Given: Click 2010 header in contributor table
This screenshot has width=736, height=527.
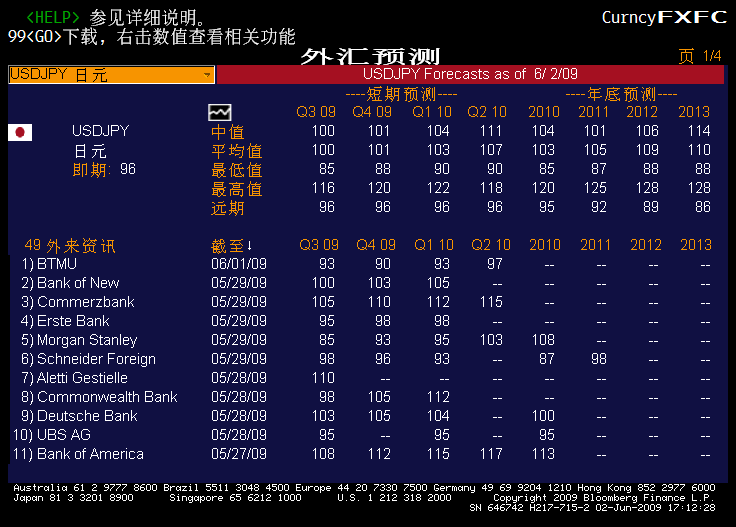Looking at the screenshot, I should coord(545,245).
